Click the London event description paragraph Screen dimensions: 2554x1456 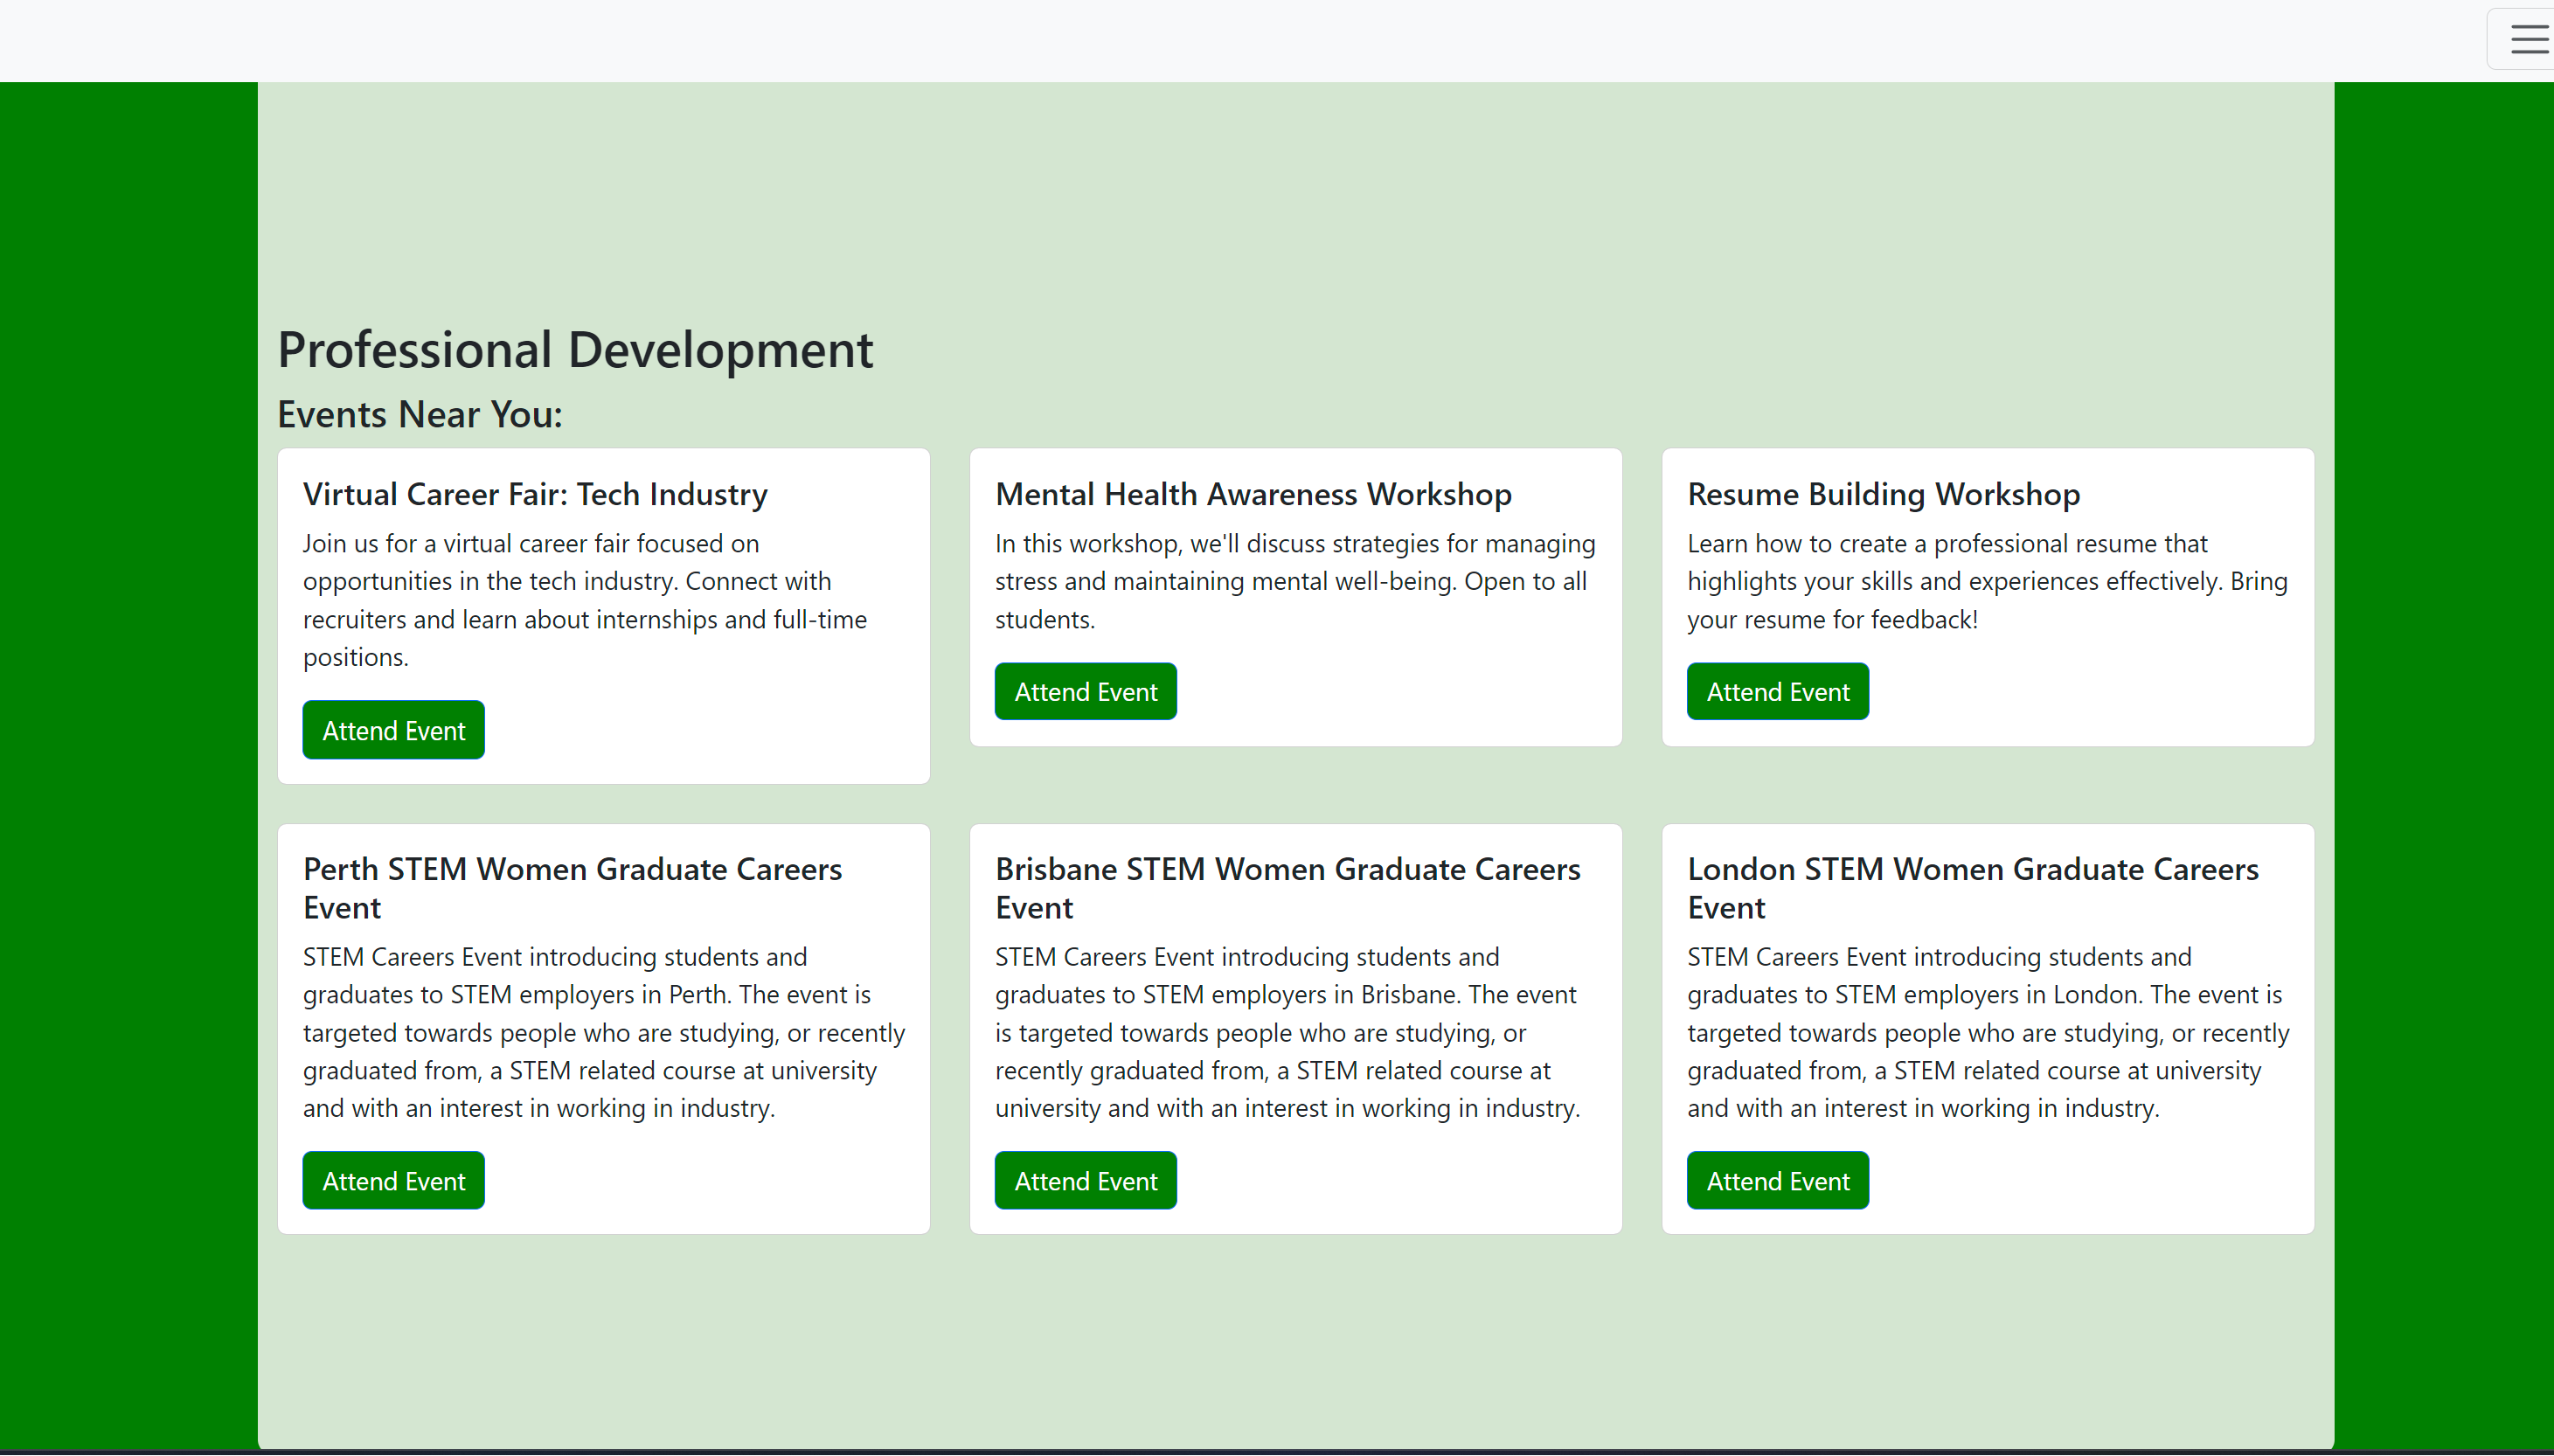coord(1987,1032)
